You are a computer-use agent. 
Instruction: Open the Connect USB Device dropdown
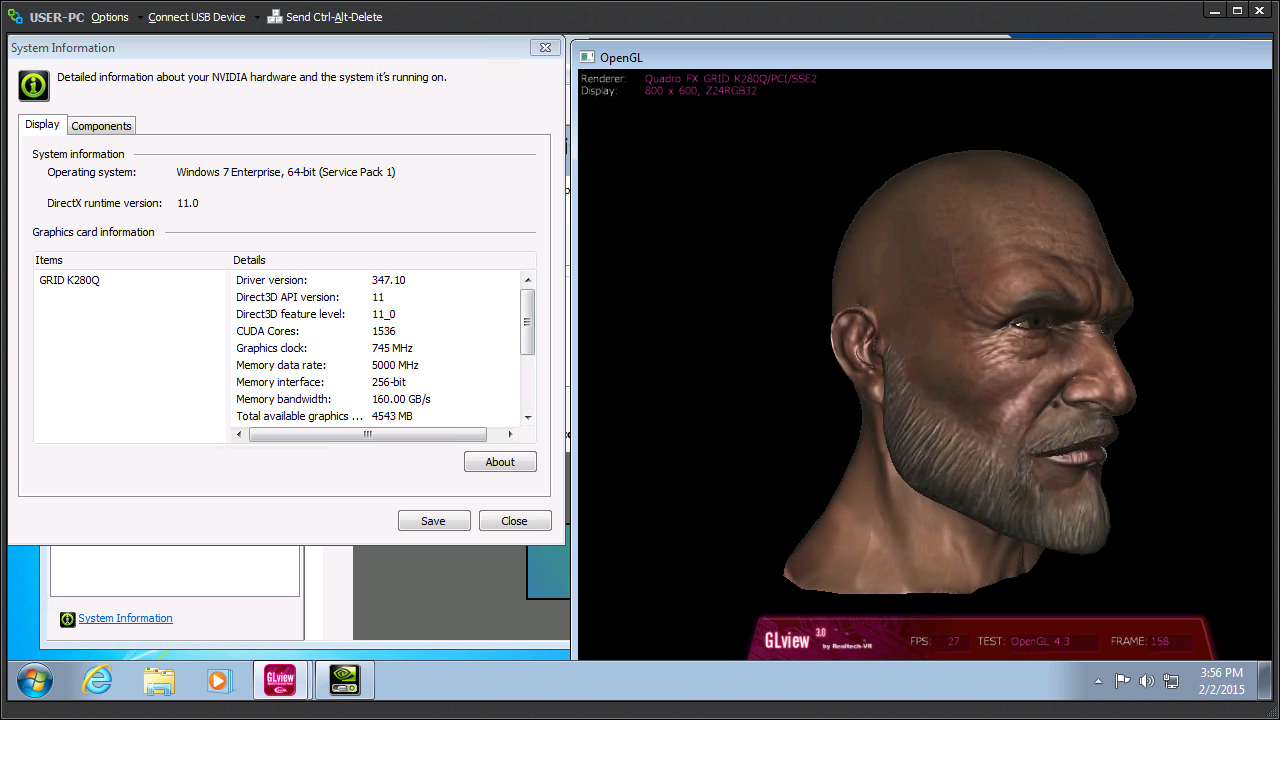pyautogui.click(x=196, y=17)
